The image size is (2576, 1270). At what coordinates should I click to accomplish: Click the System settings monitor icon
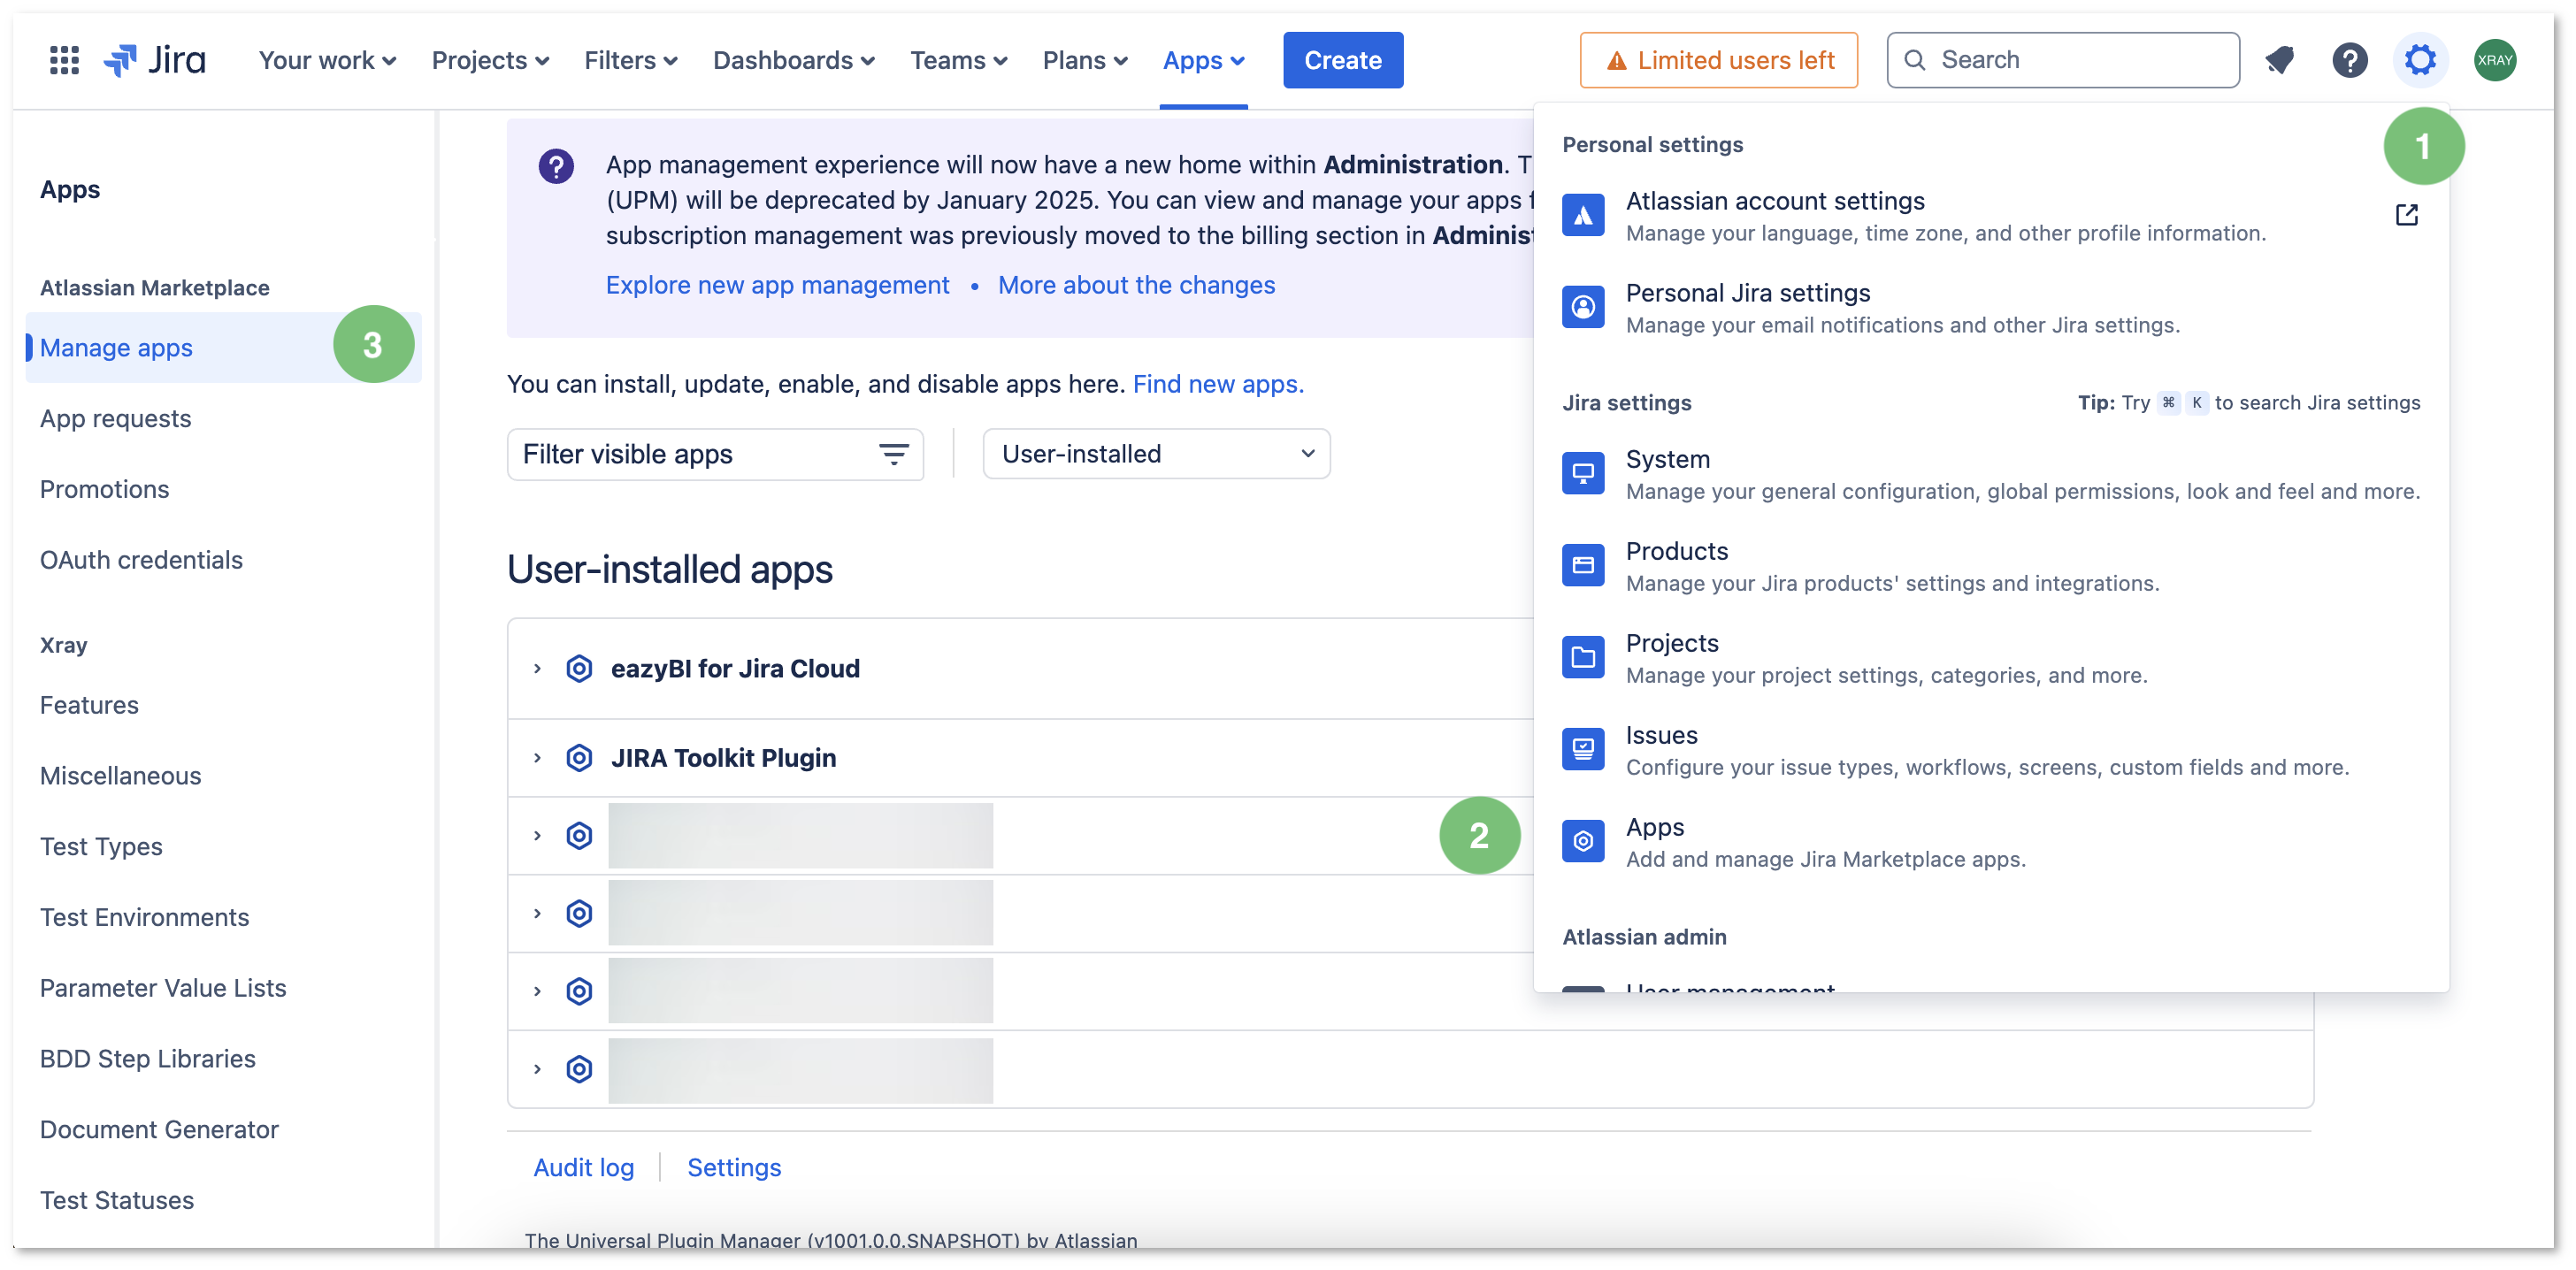(x=1583, y=473)
